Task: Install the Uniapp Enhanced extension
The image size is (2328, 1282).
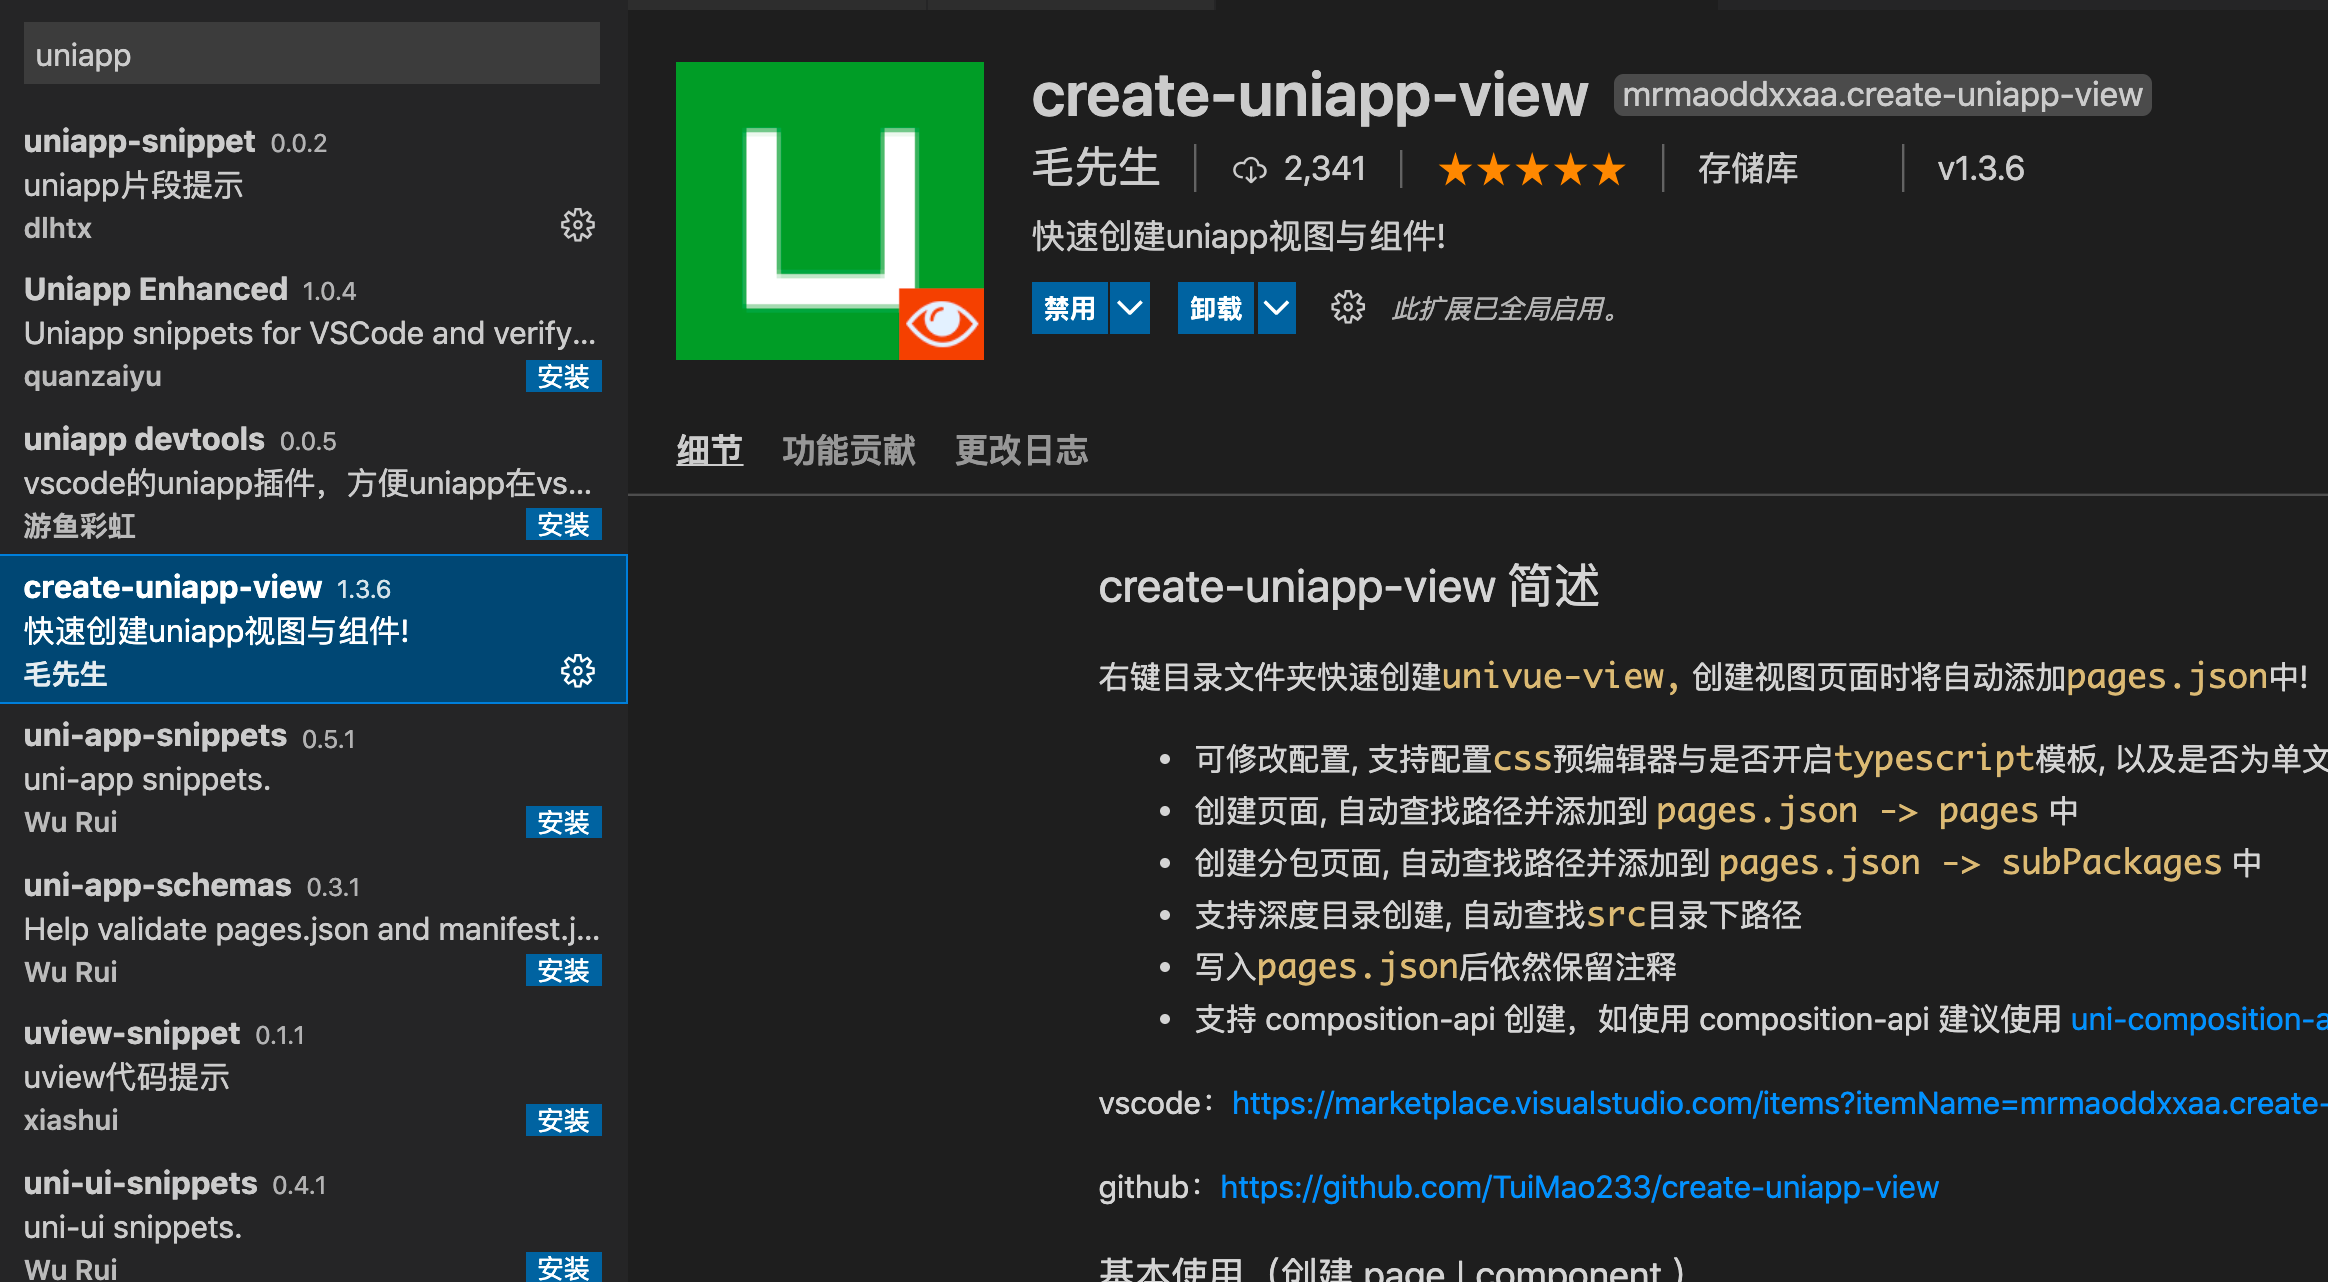Action: tap(563, 377)
